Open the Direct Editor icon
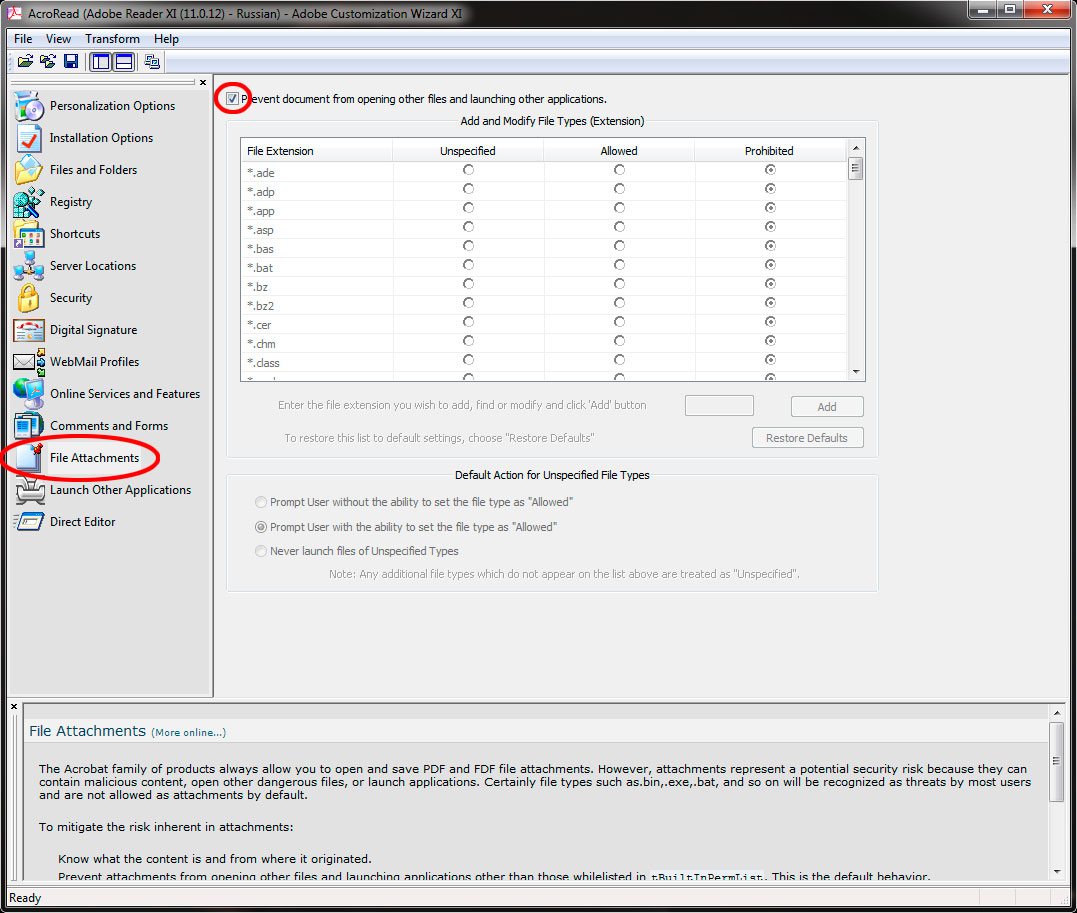This screenshot has height=913, width=1077. 29,522
